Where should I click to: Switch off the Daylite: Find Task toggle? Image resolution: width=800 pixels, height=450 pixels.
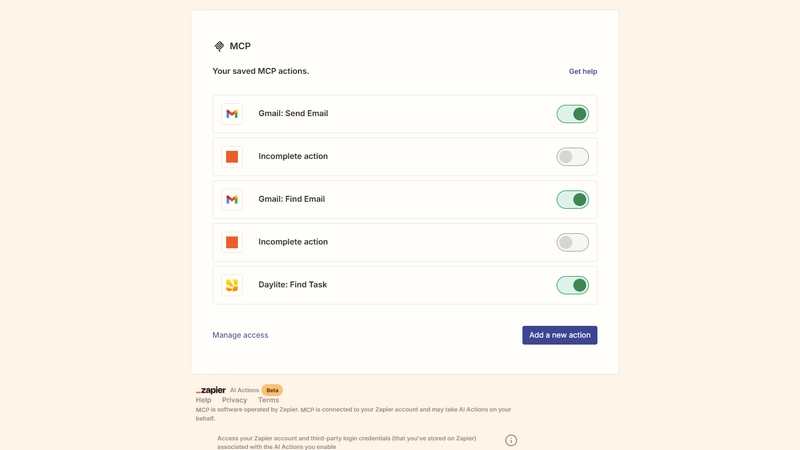572,285
